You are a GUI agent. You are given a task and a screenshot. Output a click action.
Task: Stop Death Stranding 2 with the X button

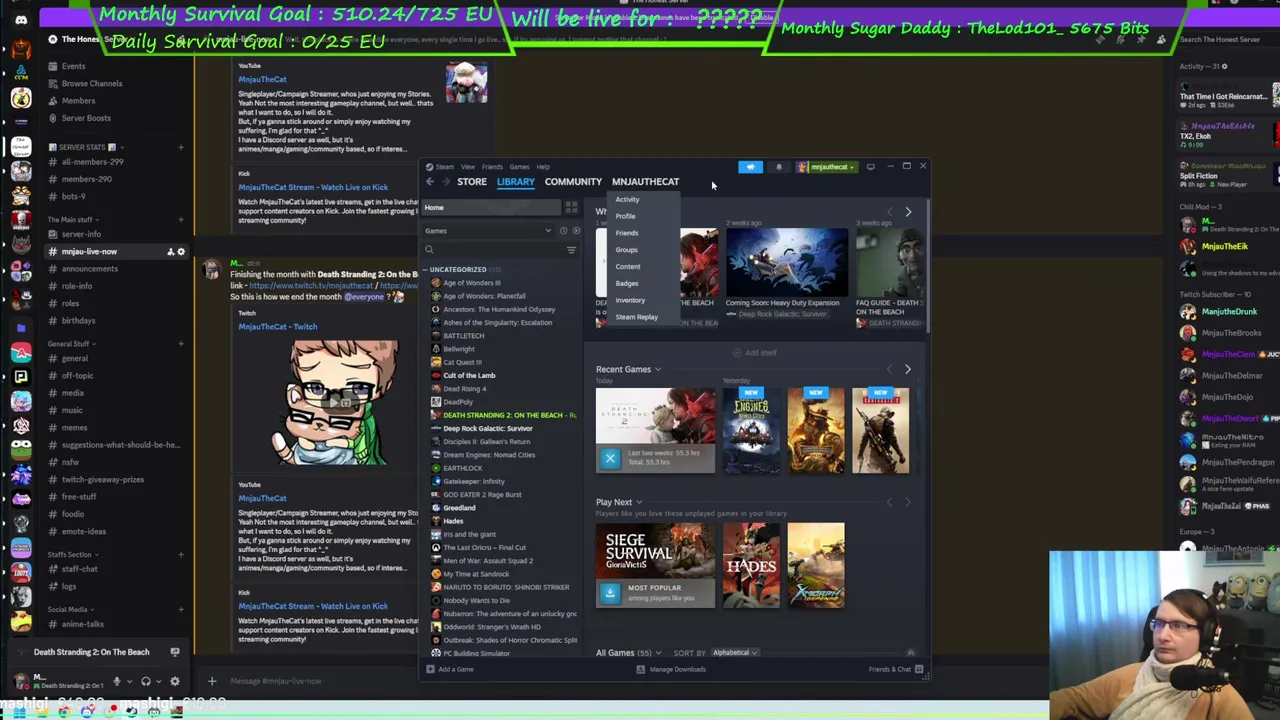[610, 458]
